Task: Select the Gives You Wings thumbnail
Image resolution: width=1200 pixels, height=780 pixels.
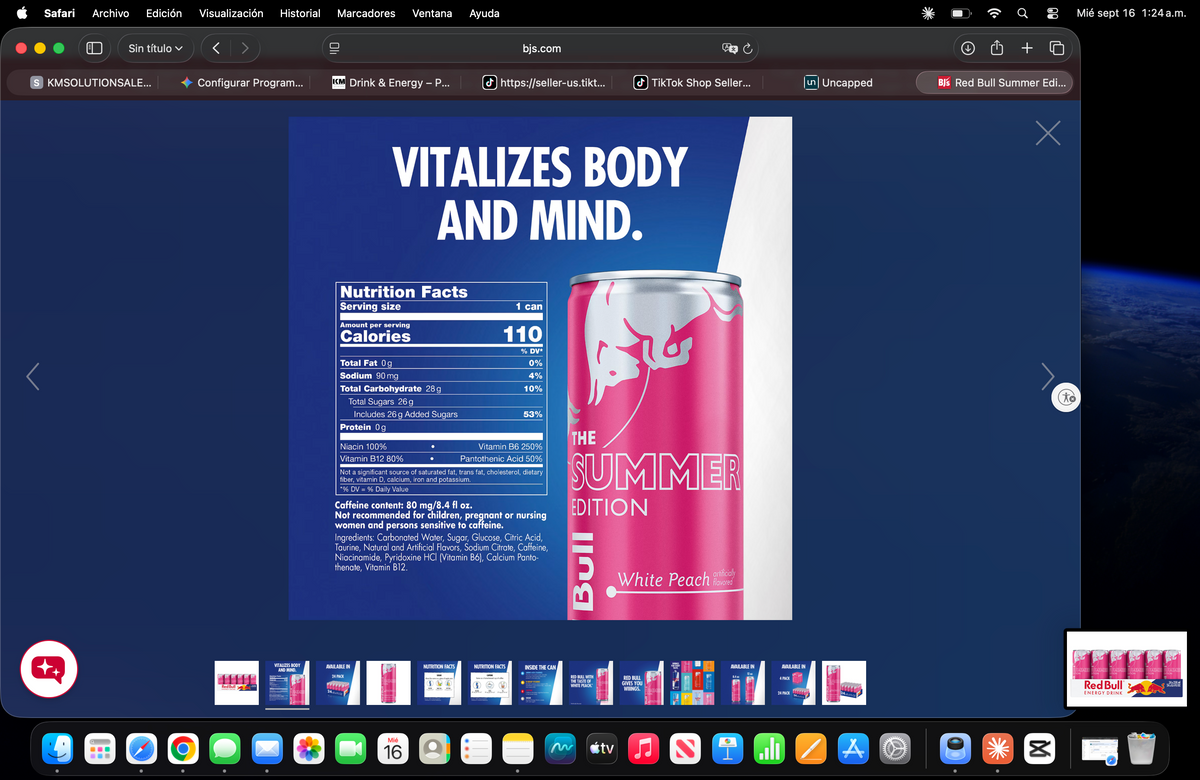Action: (642, 683)
